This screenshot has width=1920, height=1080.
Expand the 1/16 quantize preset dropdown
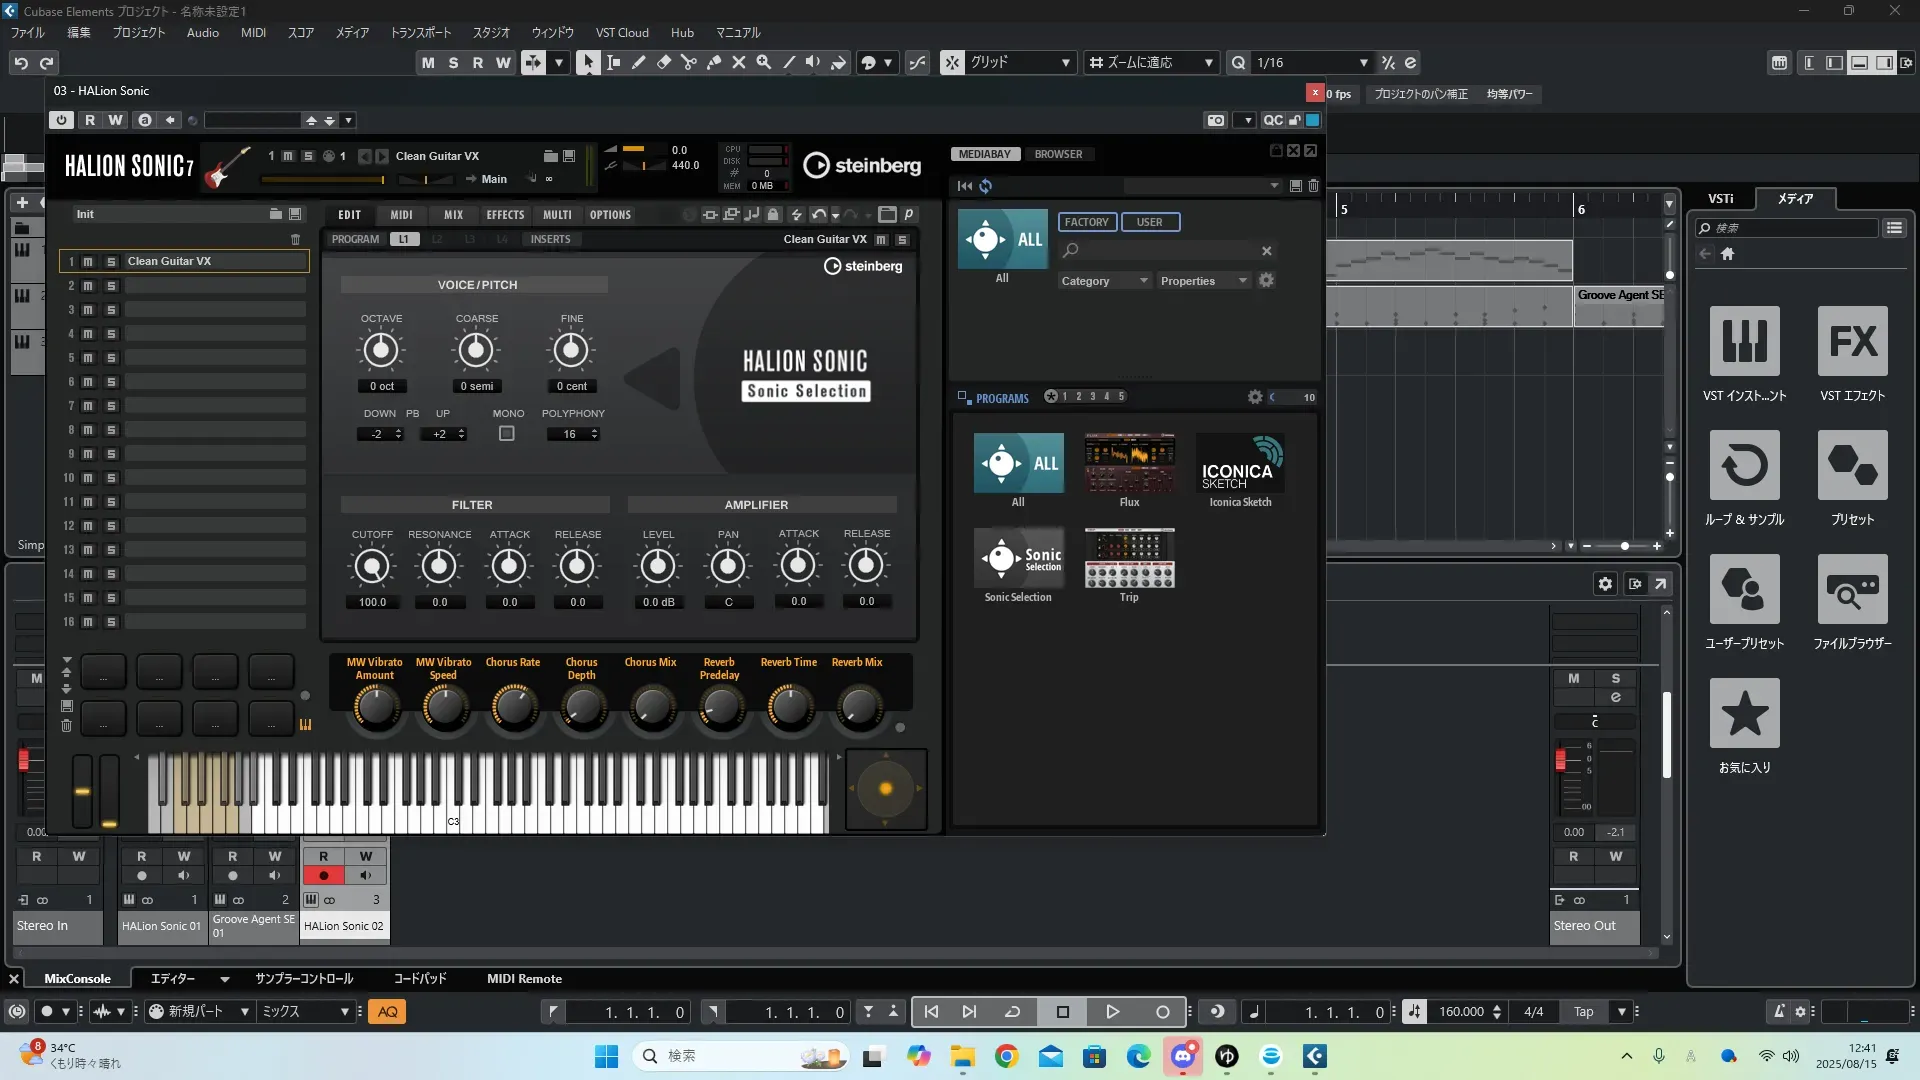pos(1363,62)
